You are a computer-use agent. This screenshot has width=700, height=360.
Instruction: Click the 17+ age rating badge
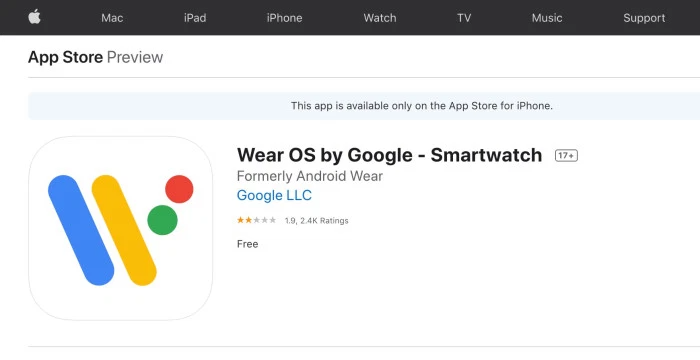click(566, 155)
